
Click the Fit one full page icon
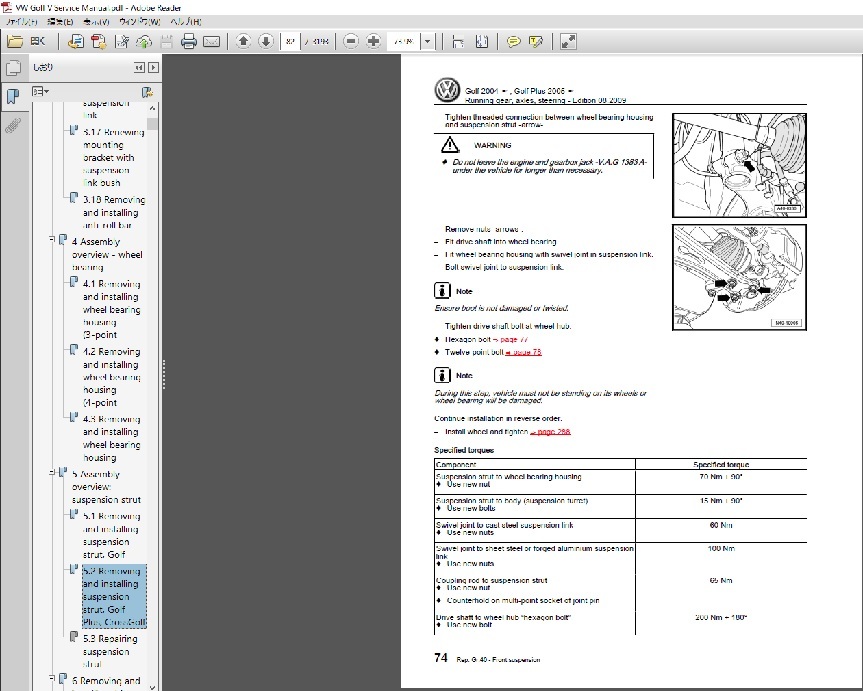click(482, 41)
